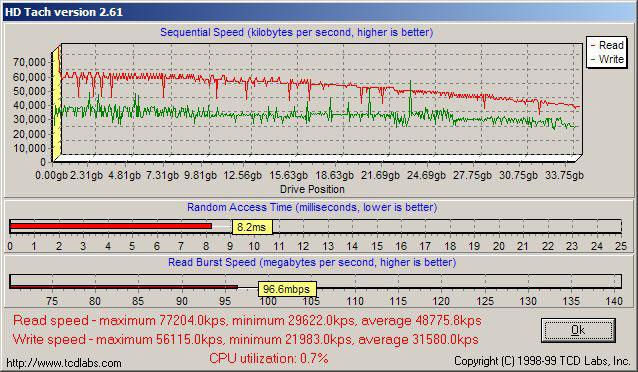638x372 pixels.
Task: Click the 25 mark on access time scale
Action: tap(621, 246)
